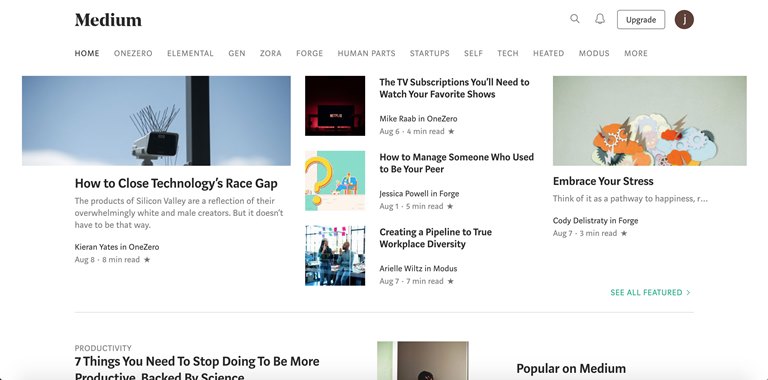The image size is (768, 380).
Task: Click the star next to Aug 1 · 5 min read
Action: (450, 206)
